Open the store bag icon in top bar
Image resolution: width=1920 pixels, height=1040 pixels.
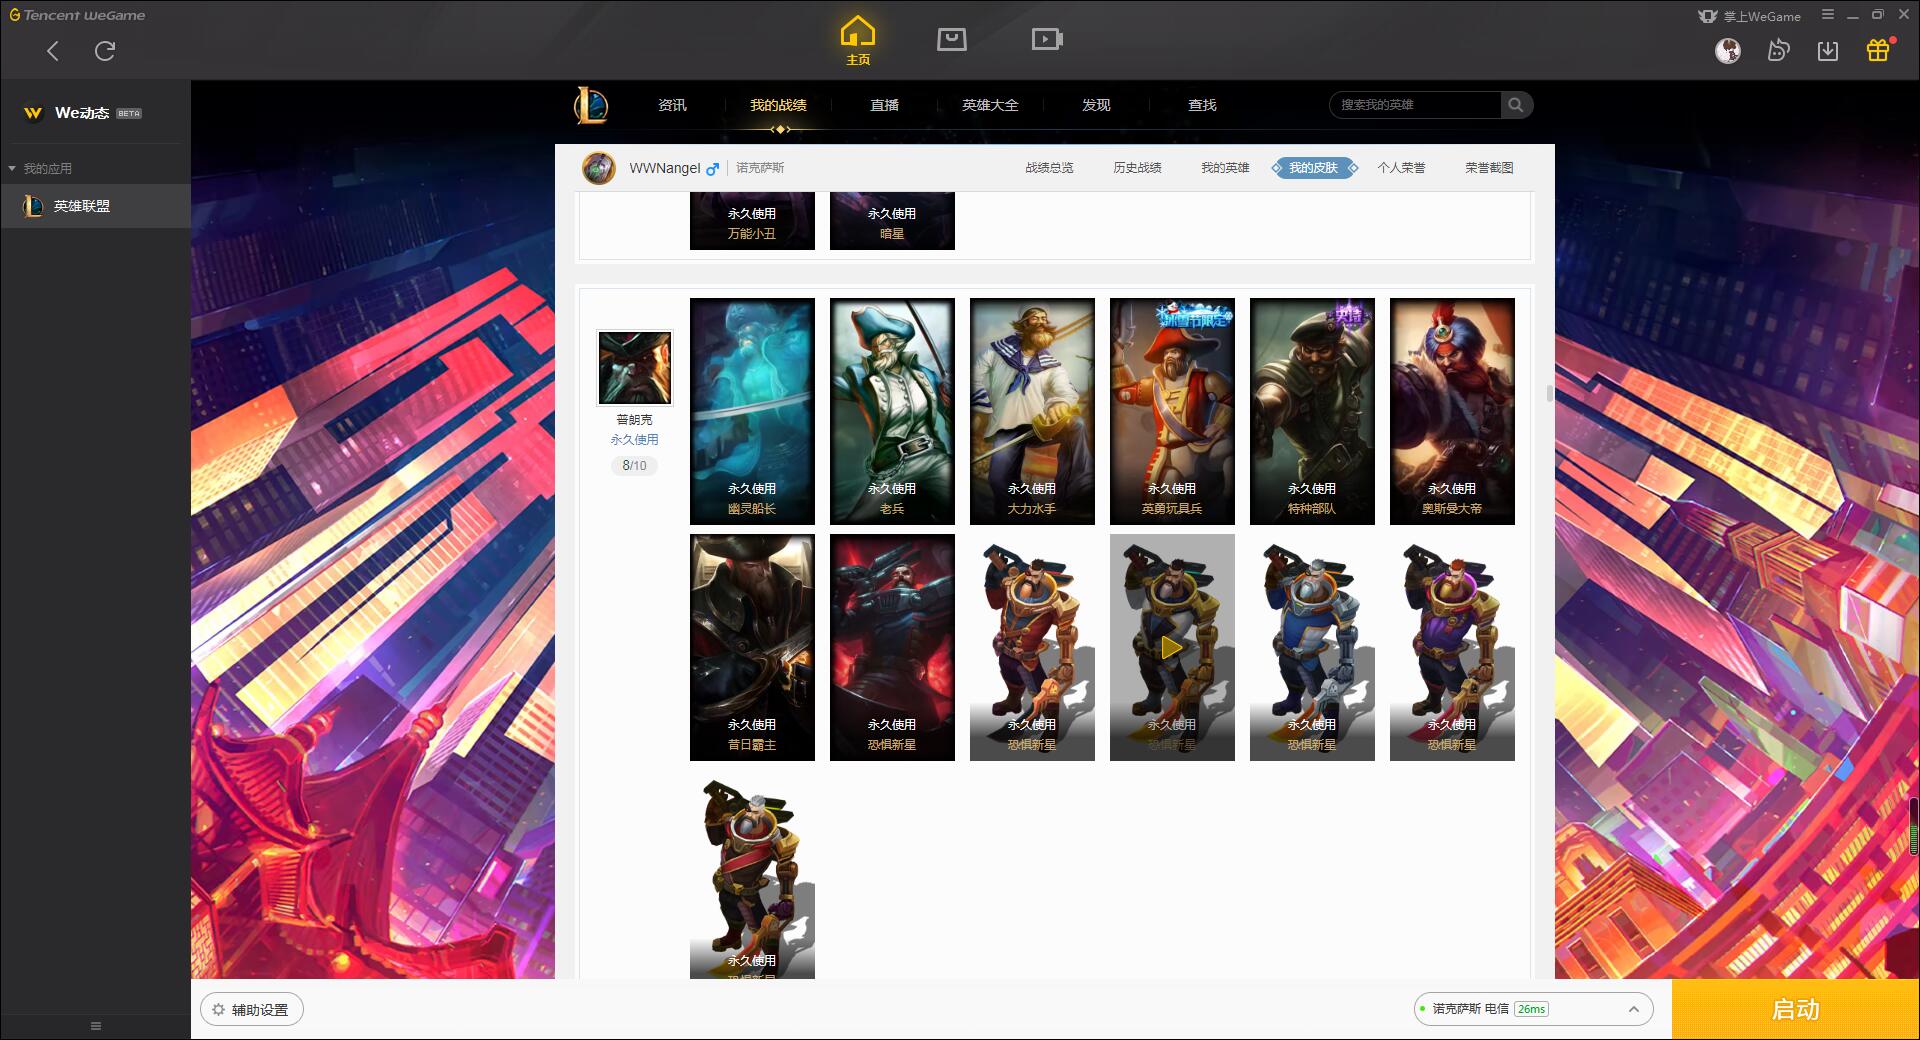point(952,40)
